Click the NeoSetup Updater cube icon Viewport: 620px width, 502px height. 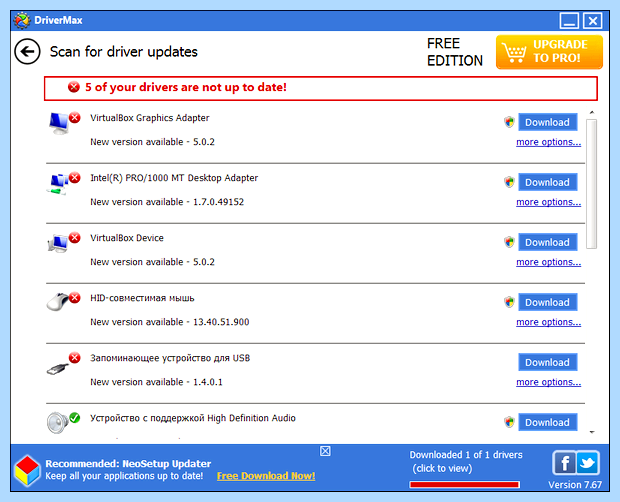click(27, 470)
